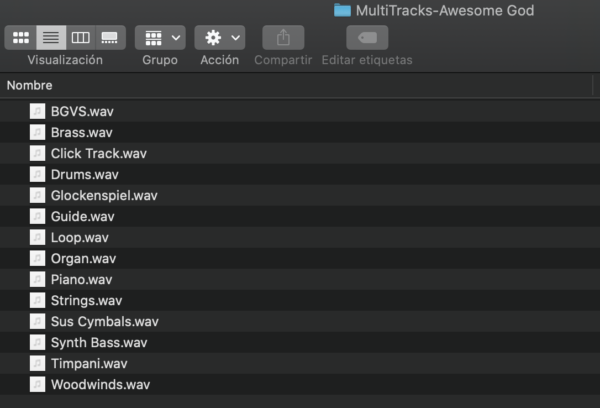Click the window title MultiTracks-Awesome God
Screen dimensions: 600x408
[x=445, y=11]
